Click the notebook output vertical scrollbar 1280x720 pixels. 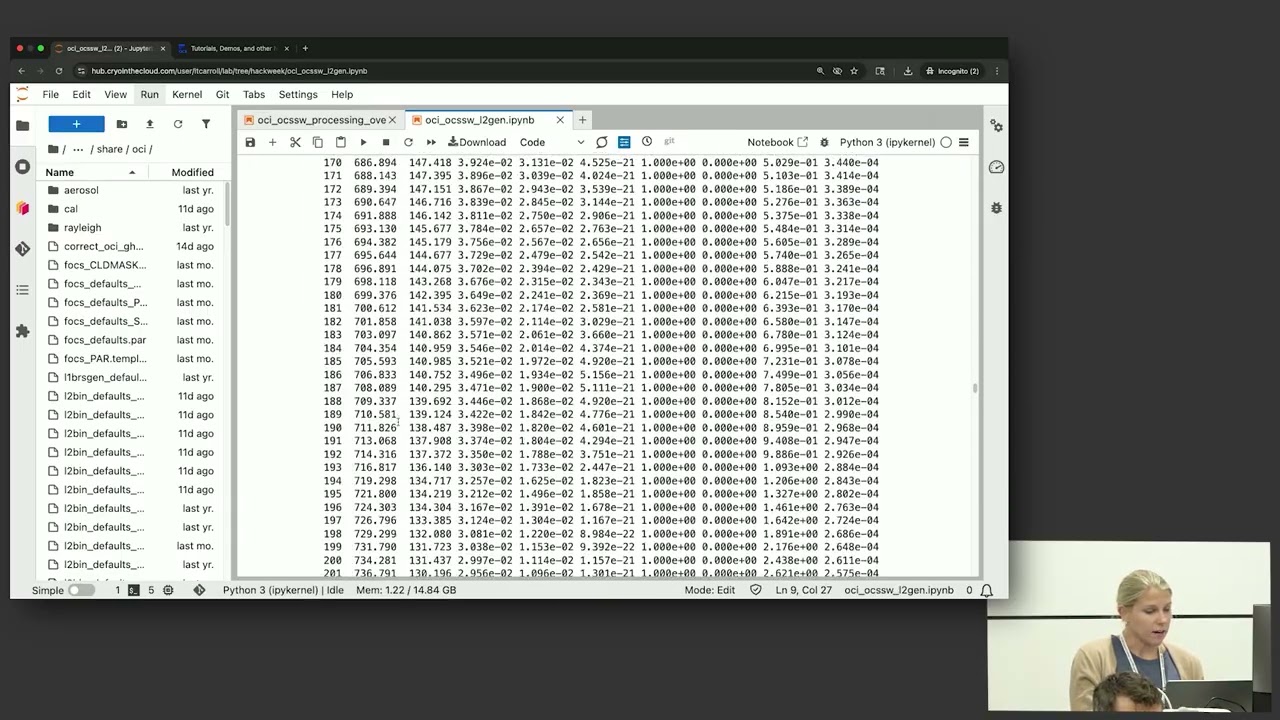pyautogui.click(x=975, y=388)
